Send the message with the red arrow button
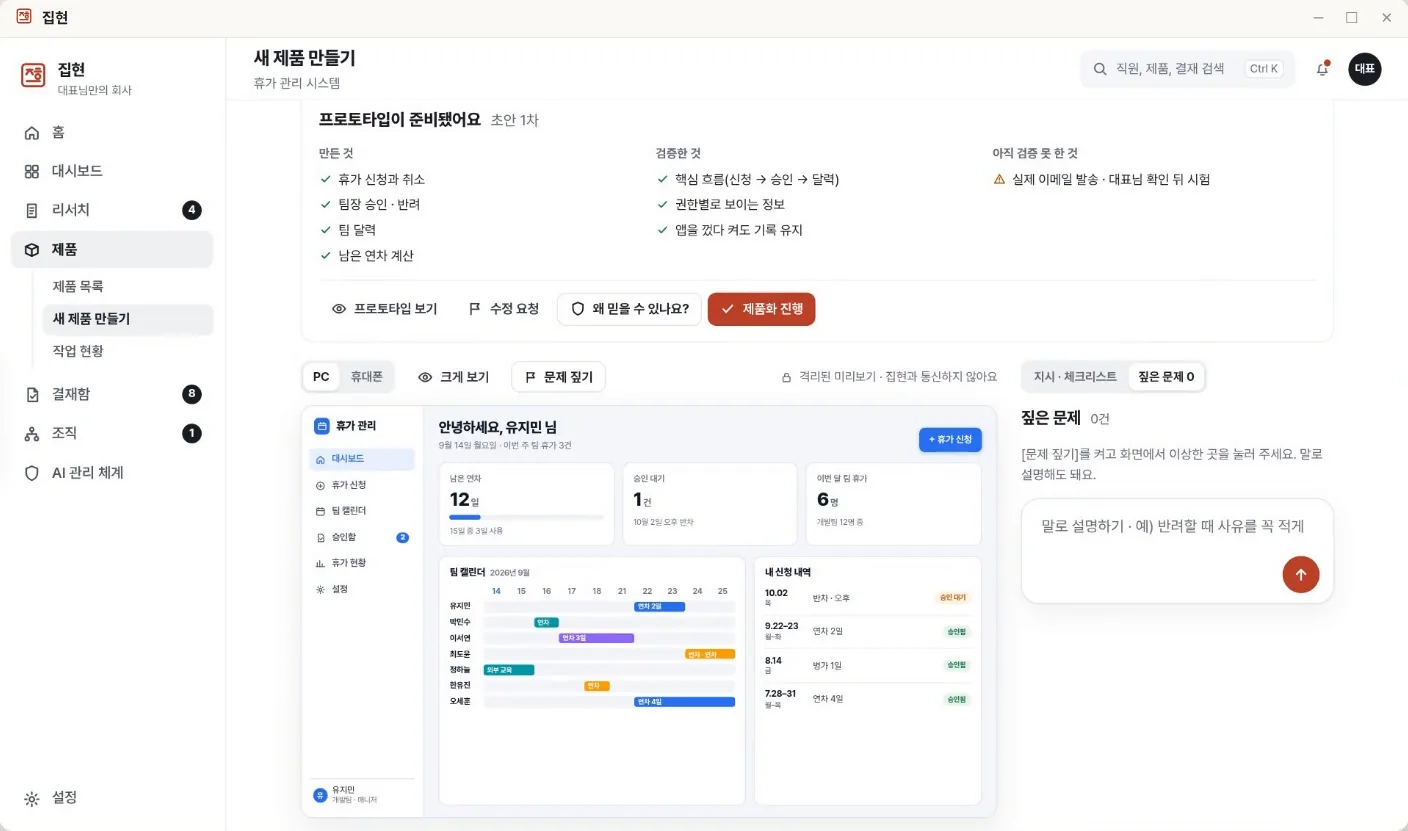 coord(1301,574)
